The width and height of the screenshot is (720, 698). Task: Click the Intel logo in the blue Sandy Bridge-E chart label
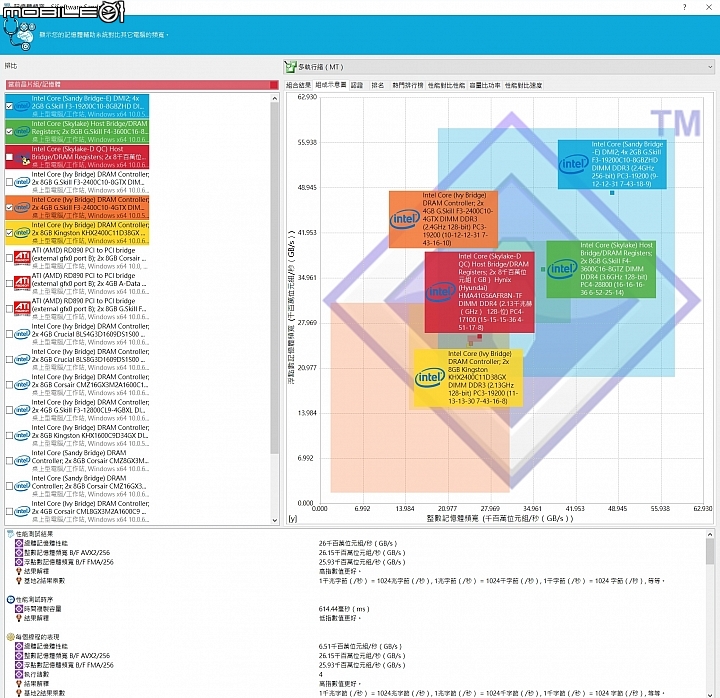574,164
